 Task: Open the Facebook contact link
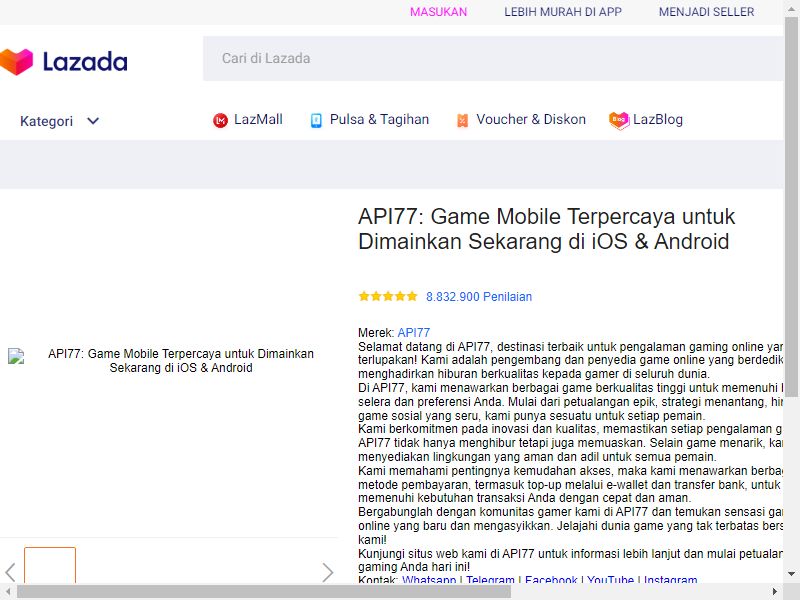coord(551,580)
